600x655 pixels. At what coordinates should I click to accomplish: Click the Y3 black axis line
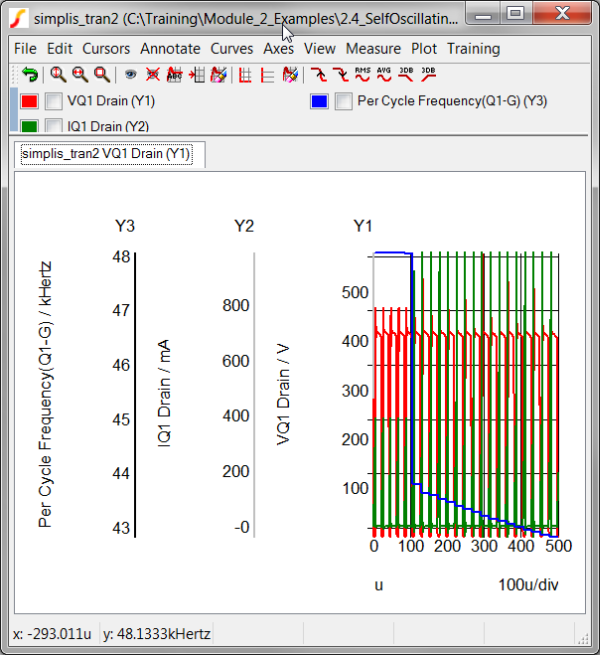pos(135,395)
